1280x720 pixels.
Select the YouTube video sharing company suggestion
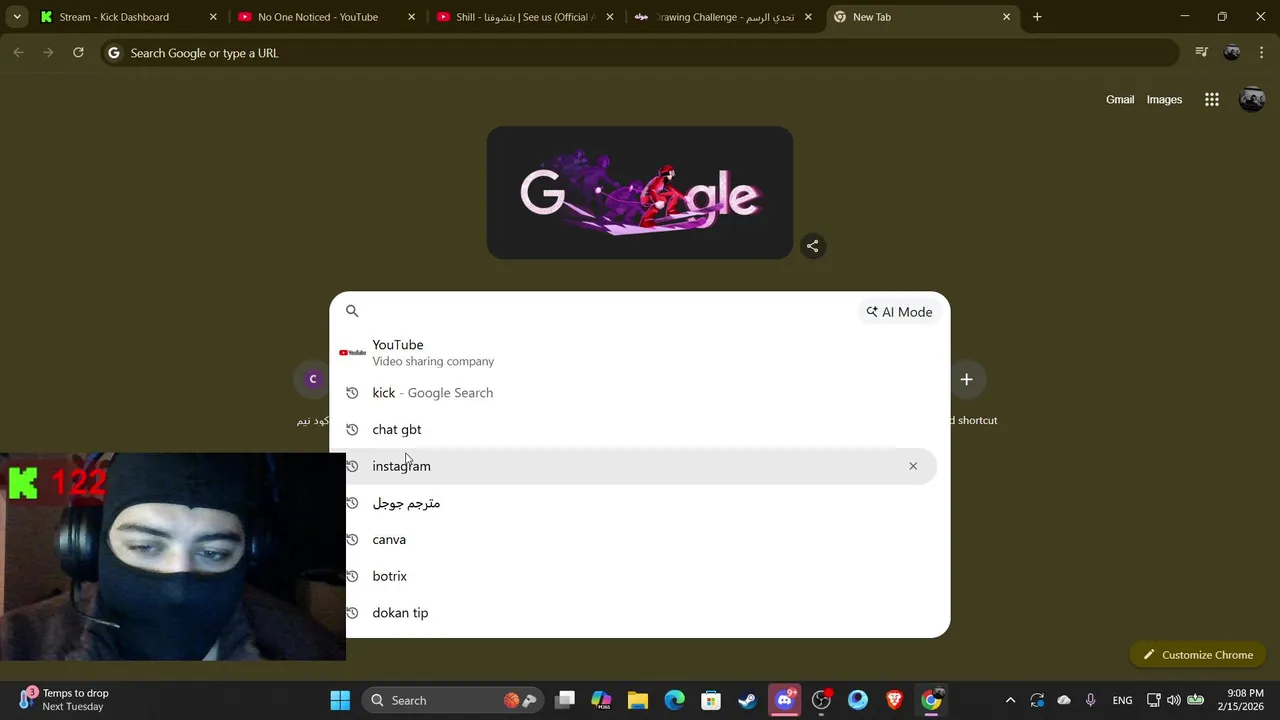point(640,352)
